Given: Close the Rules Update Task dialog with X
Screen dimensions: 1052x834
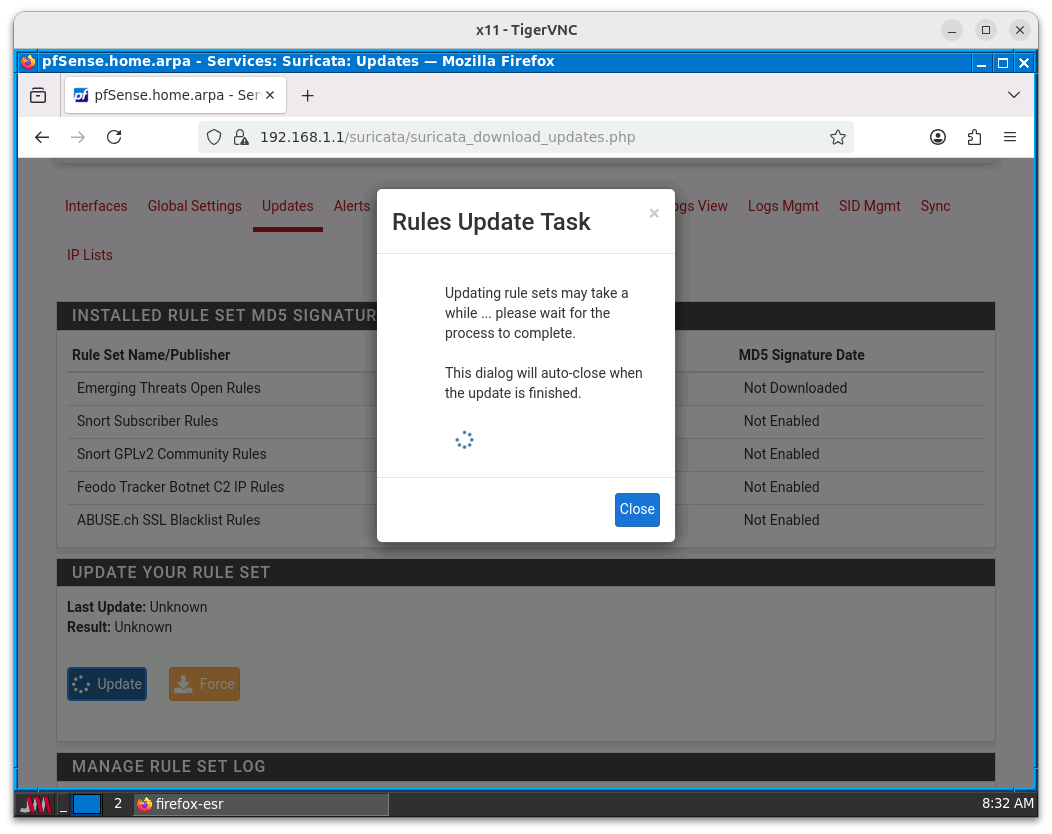Looking at the screenshot, I should click(654, 213).
